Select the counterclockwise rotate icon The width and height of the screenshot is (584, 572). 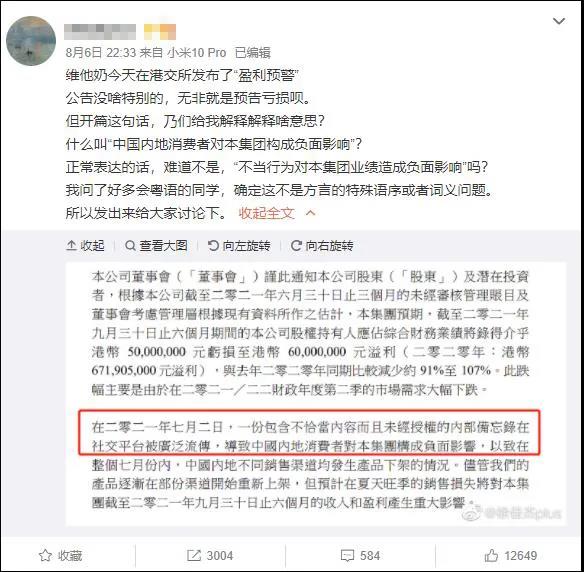click(x=213, y=246)
